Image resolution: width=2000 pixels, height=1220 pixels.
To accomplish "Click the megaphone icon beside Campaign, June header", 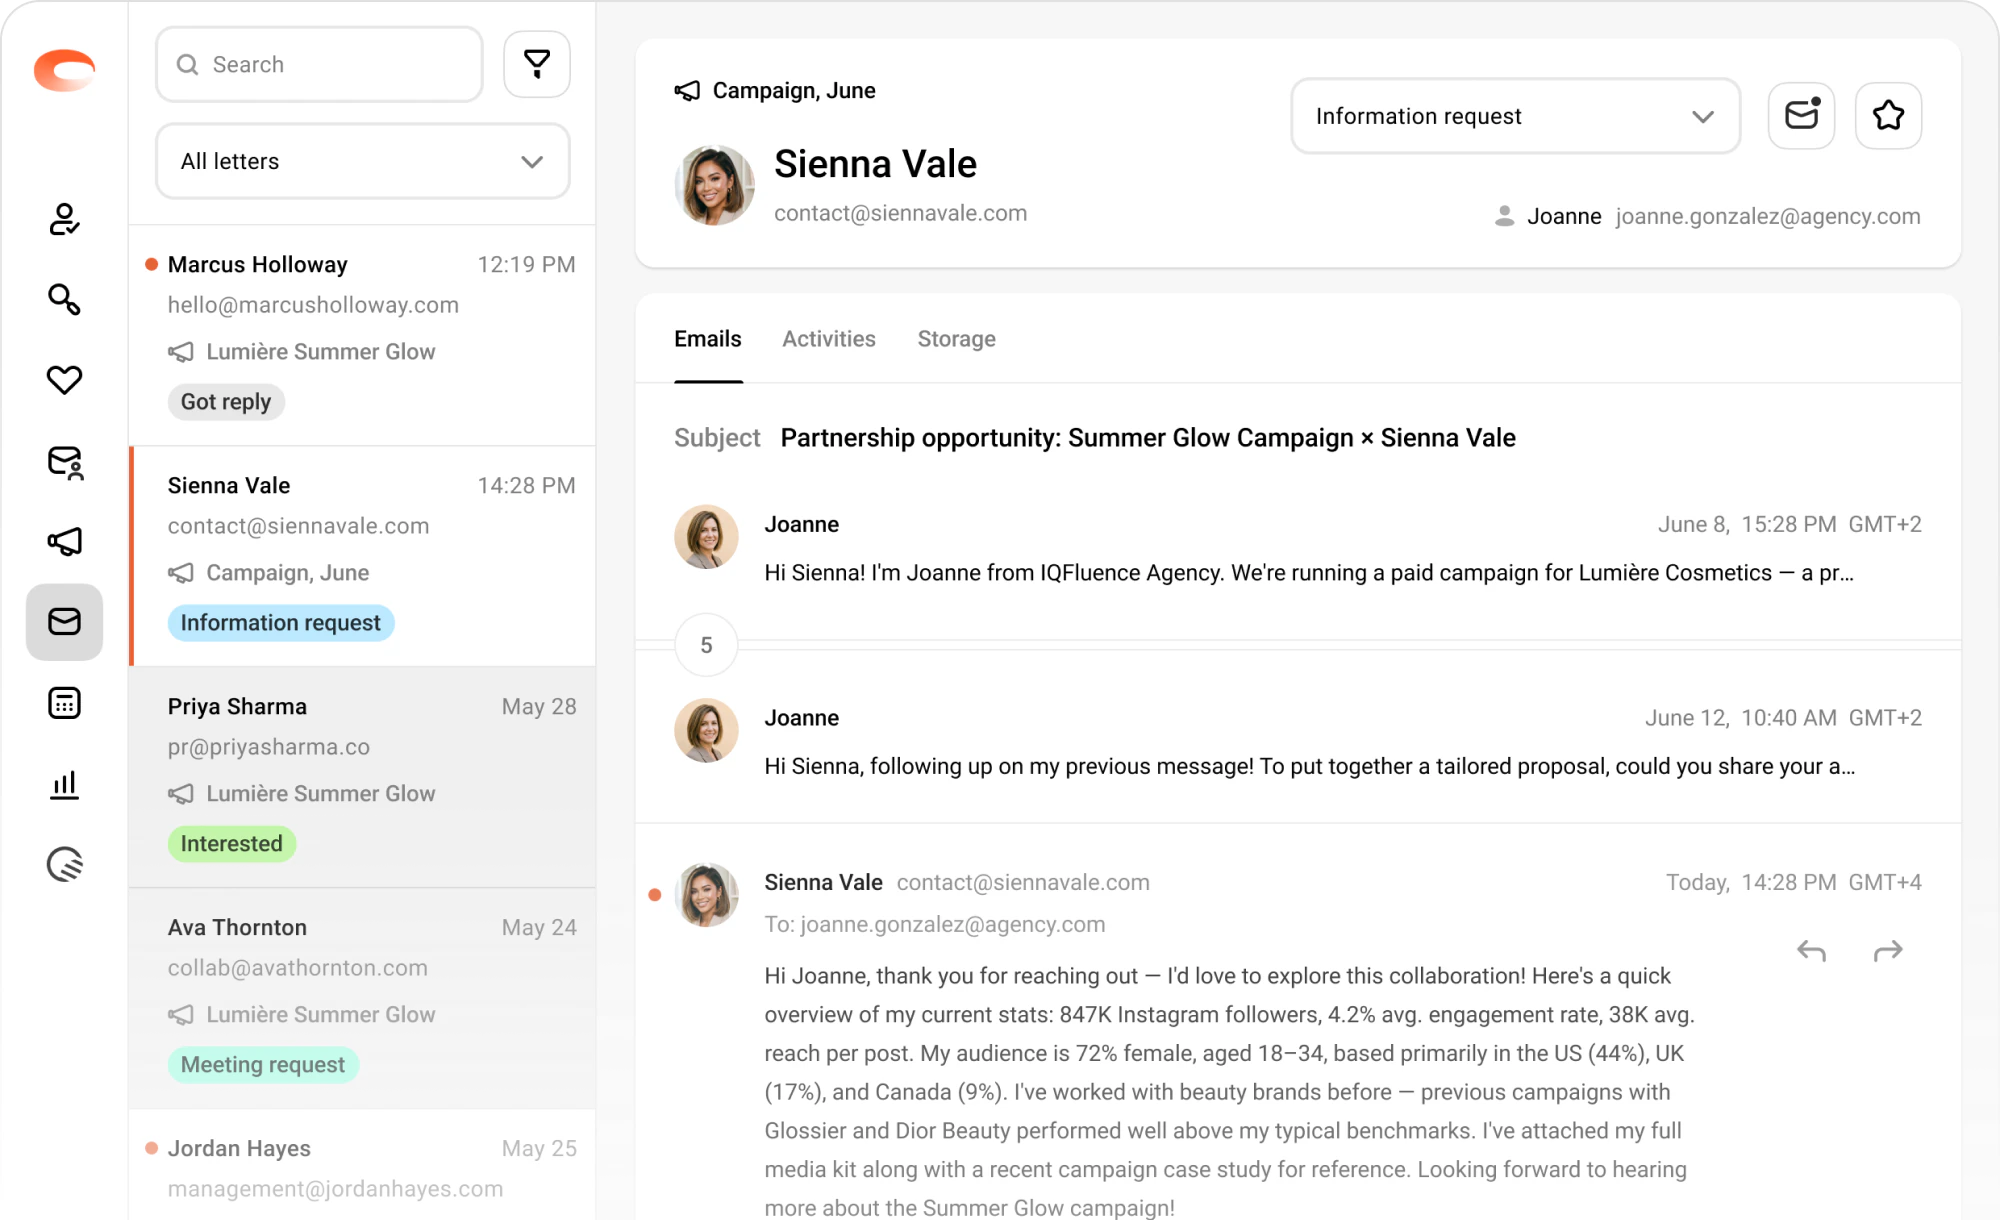I will [x=687, y=91].
